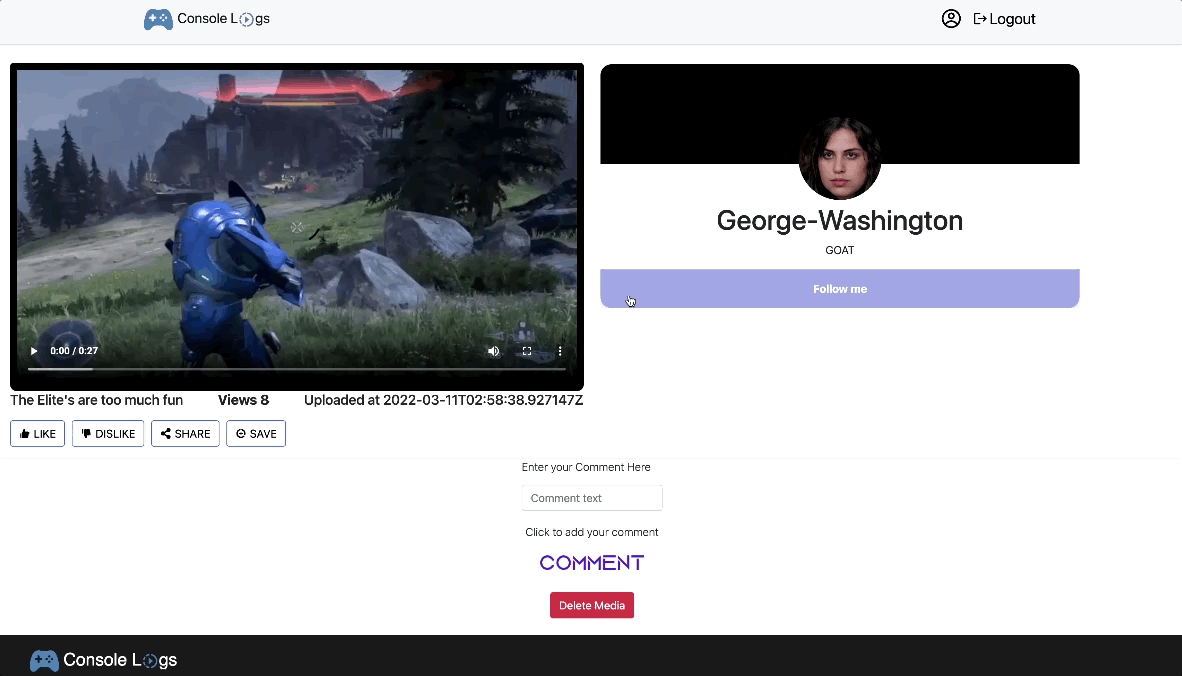Open the video's more options menu
Screen dimensions: 1182x676
(560, 351)
